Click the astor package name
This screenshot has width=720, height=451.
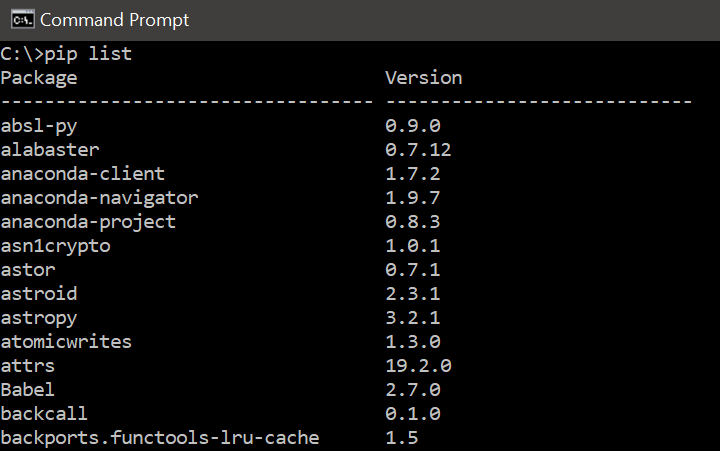tap(28, 270)
